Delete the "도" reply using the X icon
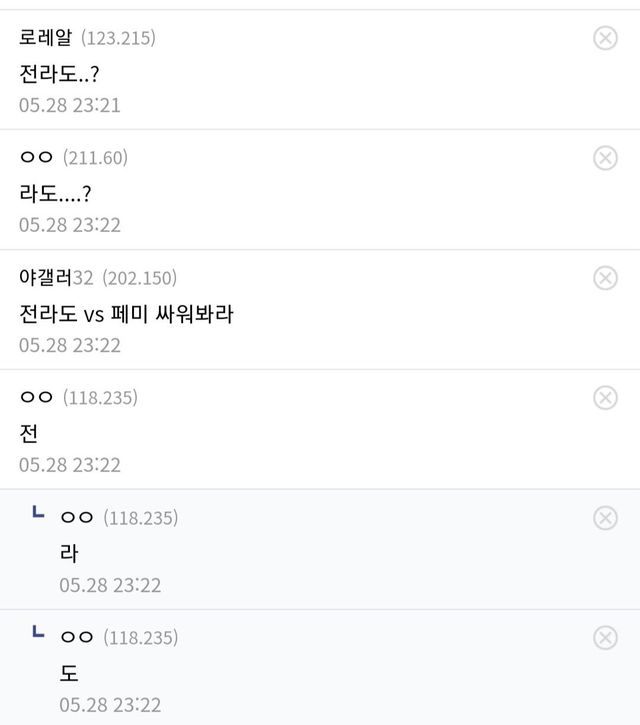The width and height of the screenshot is (640, 725). [605, 638]
